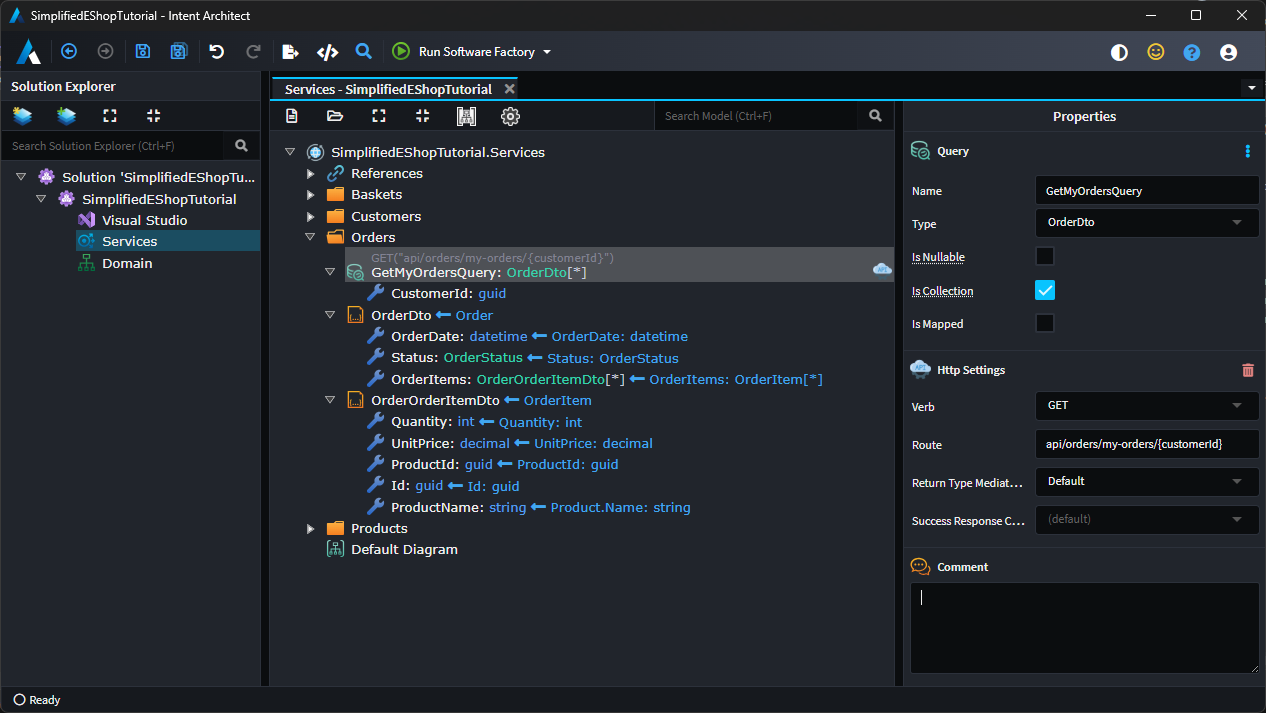1266x713 pixels.
Task: Click the Search Model field
Action: click(756, 116)
